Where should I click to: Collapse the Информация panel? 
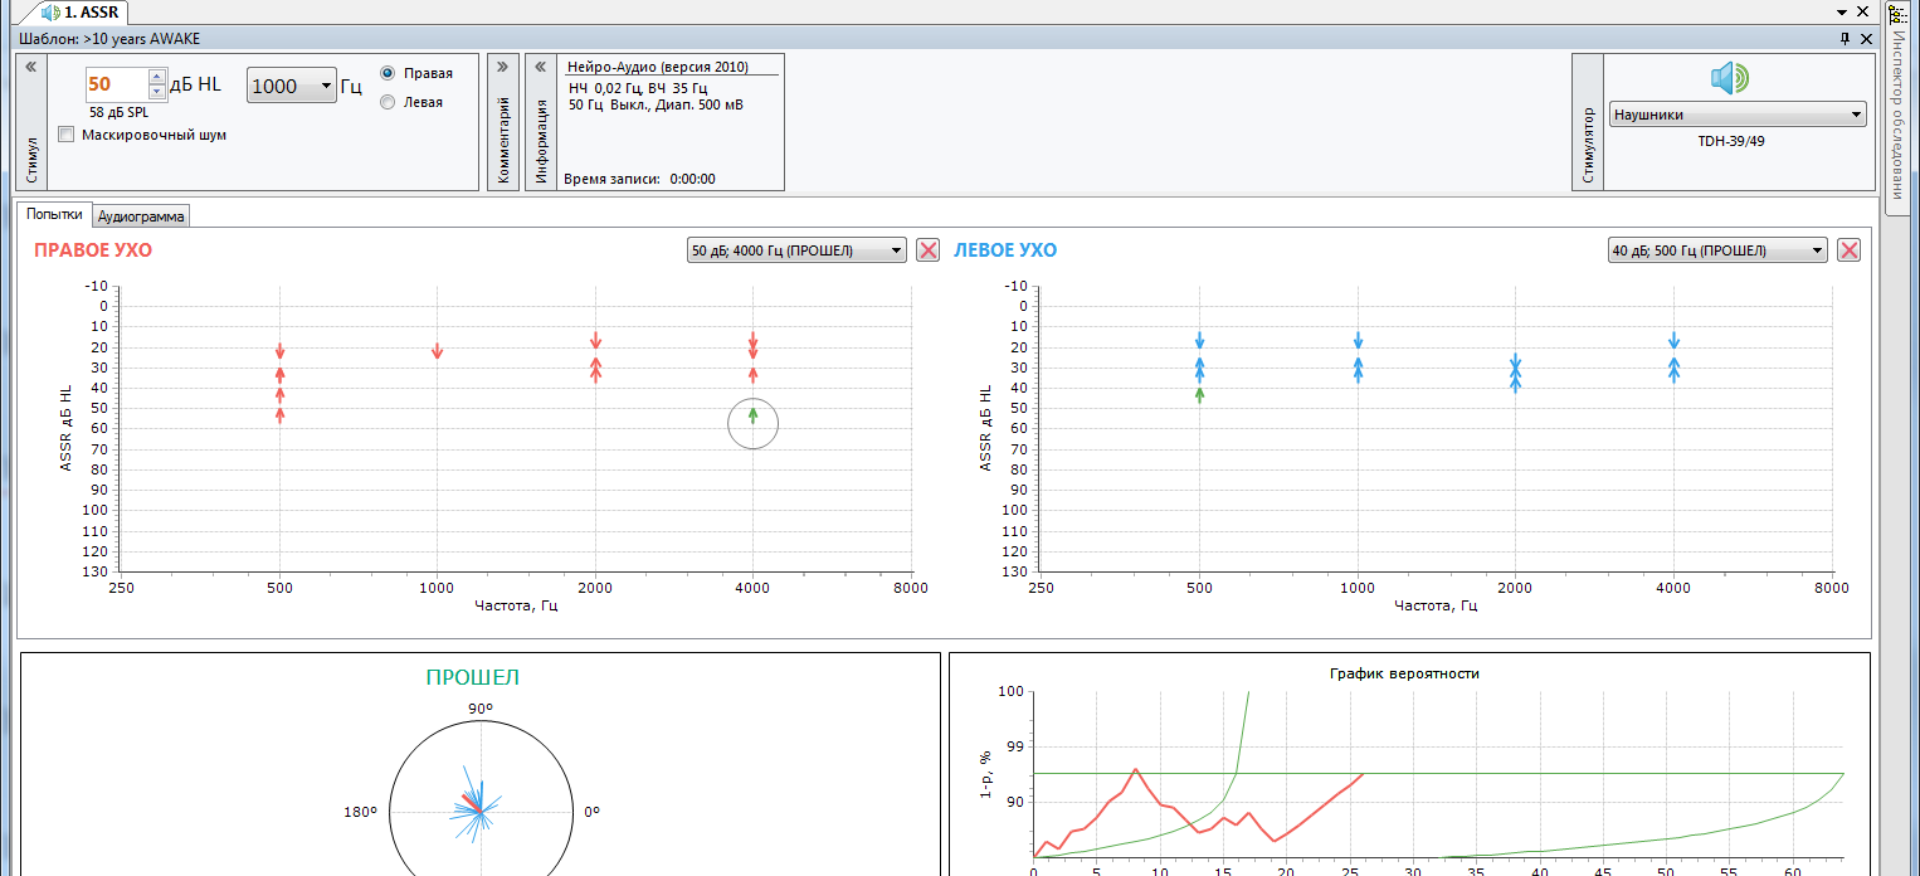tap(540, 67)
